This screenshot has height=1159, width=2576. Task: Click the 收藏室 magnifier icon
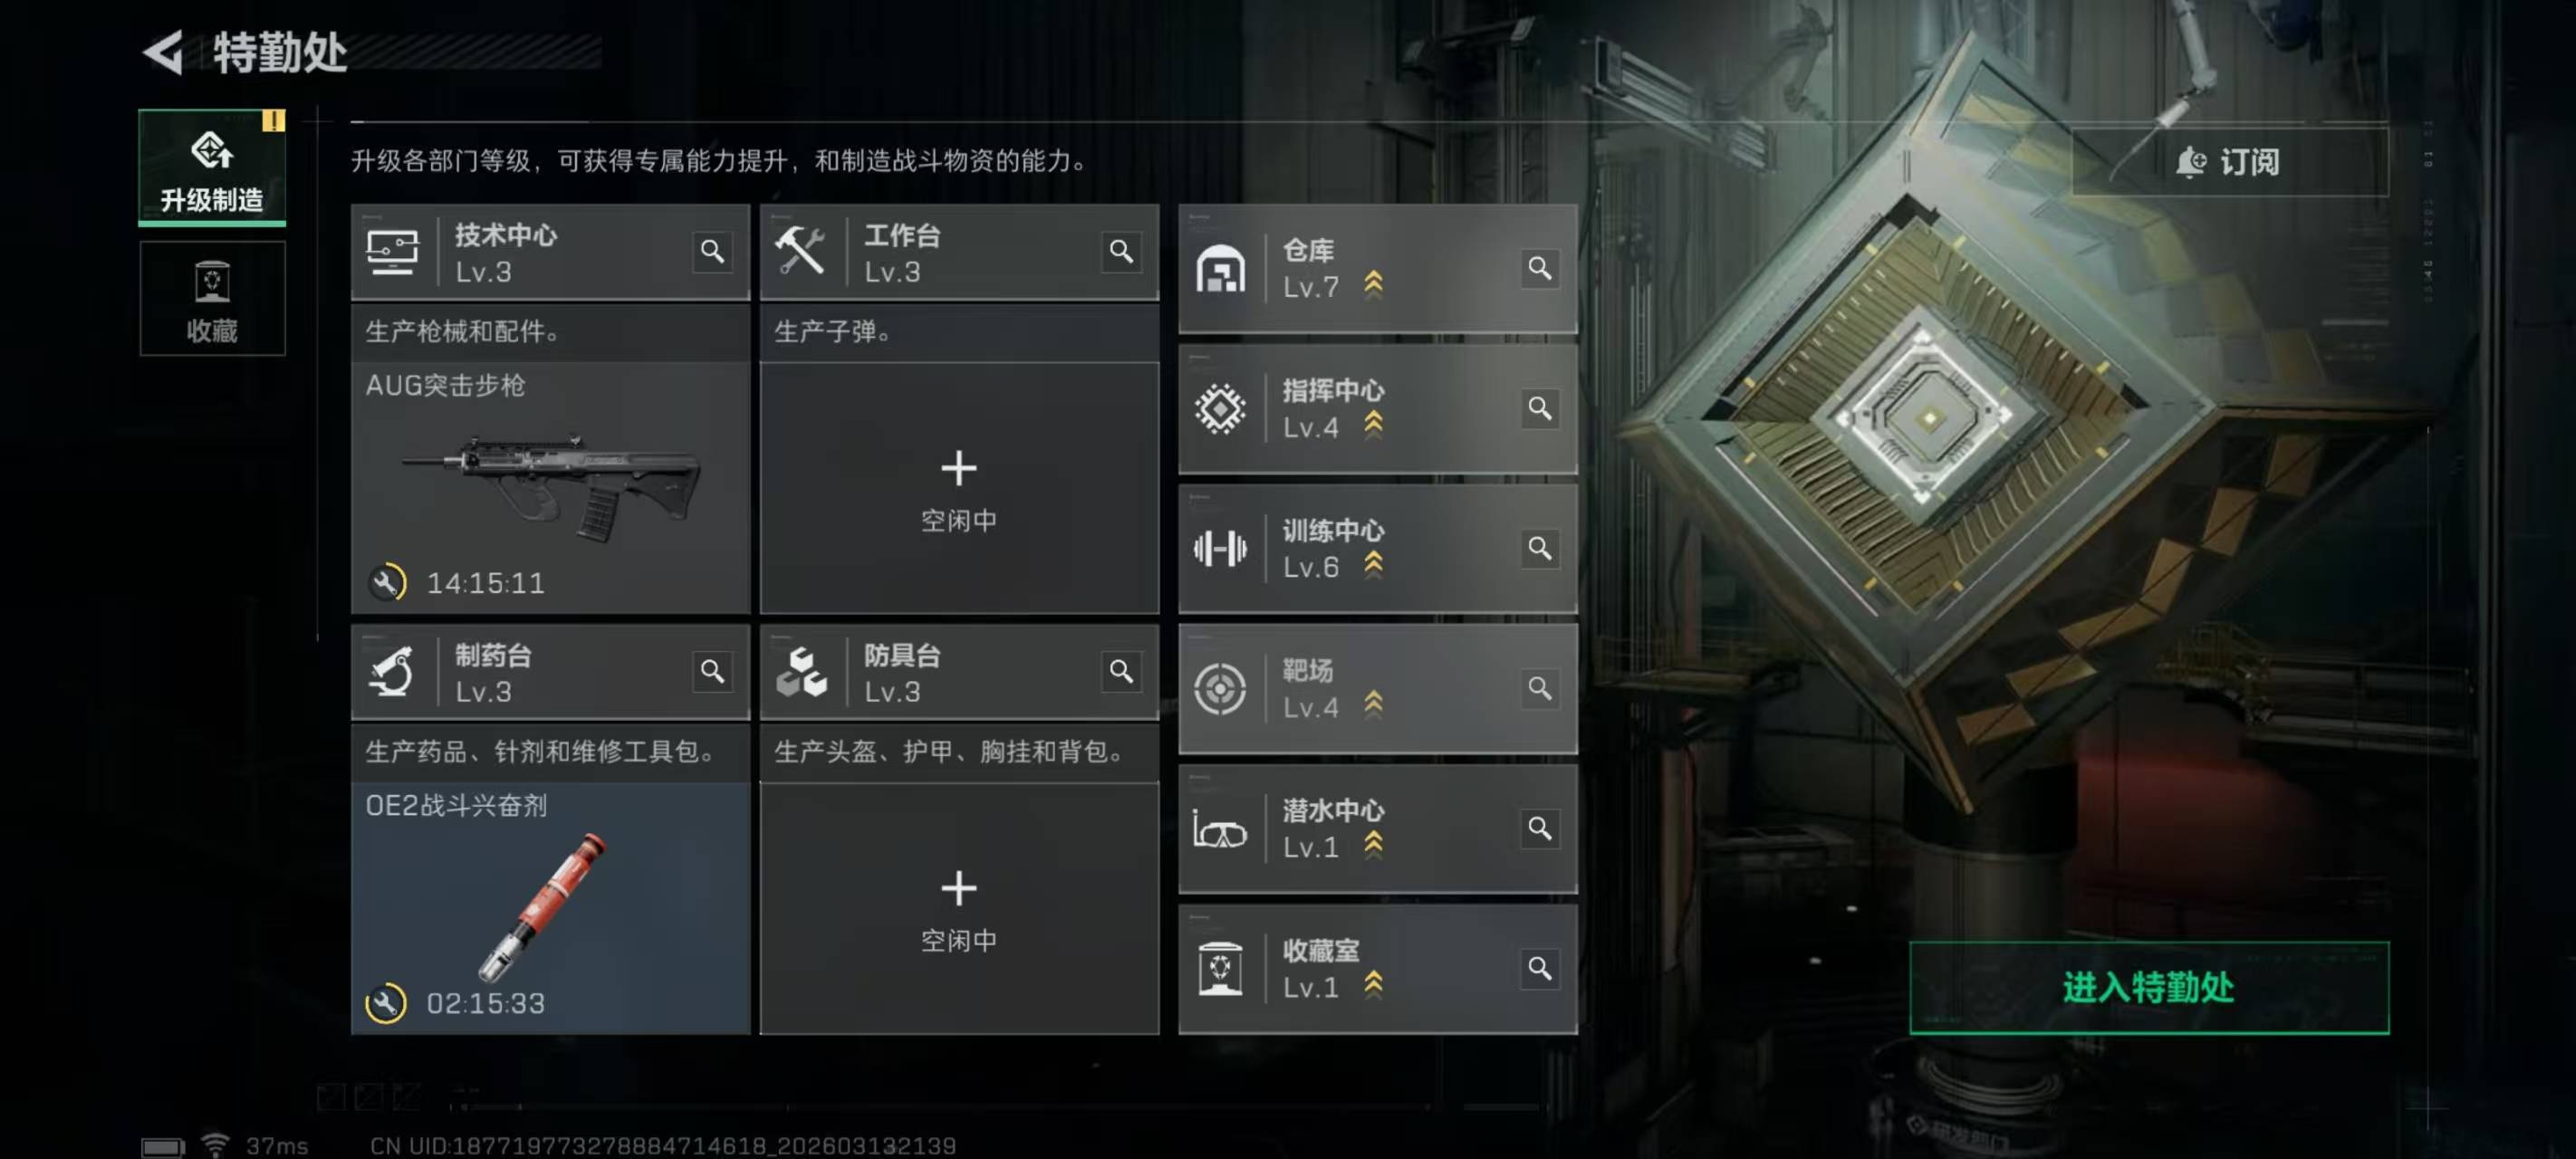pos(1539,968)
